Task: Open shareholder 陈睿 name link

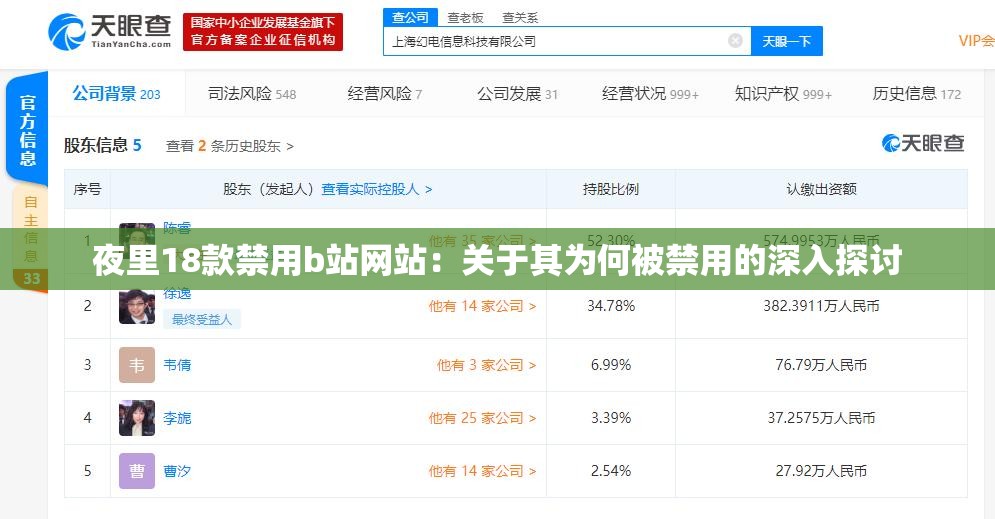Action: coord(177,227)
